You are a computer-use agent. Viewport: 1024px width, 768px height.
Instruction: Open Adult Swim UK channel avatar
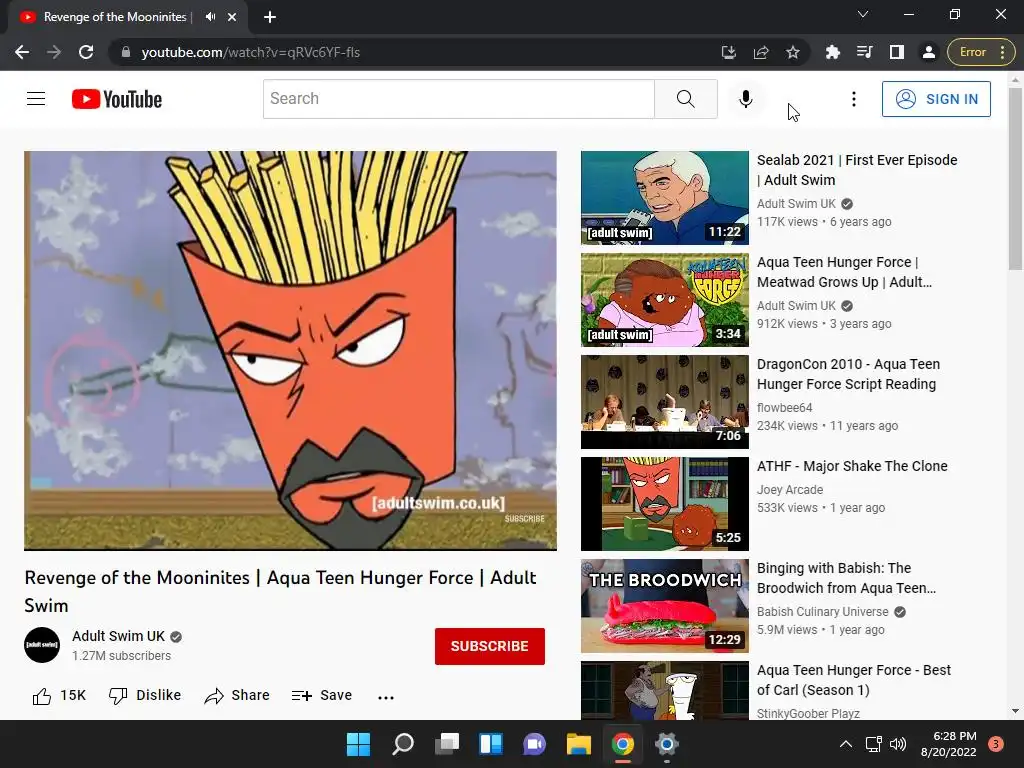coord(42,645)
